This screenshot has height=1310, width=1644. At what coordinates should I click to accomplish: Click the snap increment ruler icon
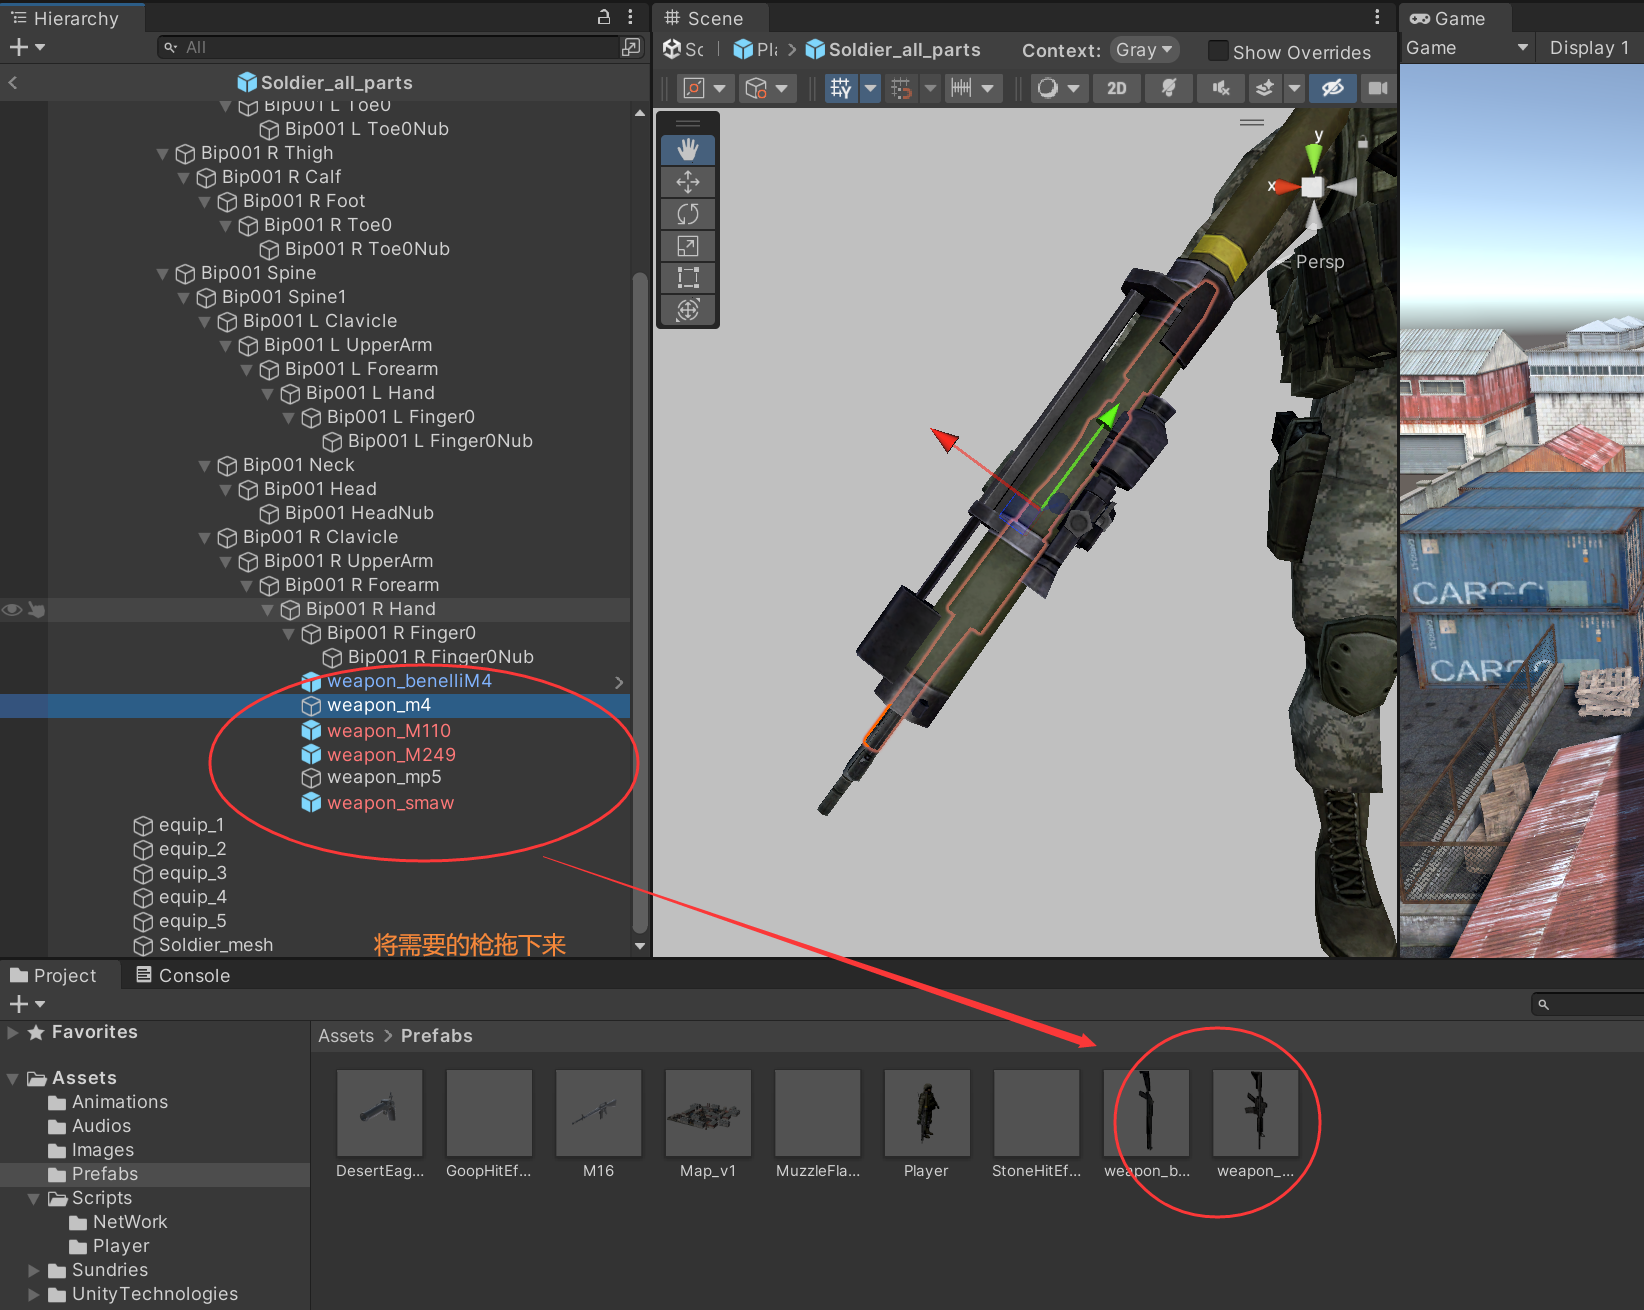(x=961, y=89)
